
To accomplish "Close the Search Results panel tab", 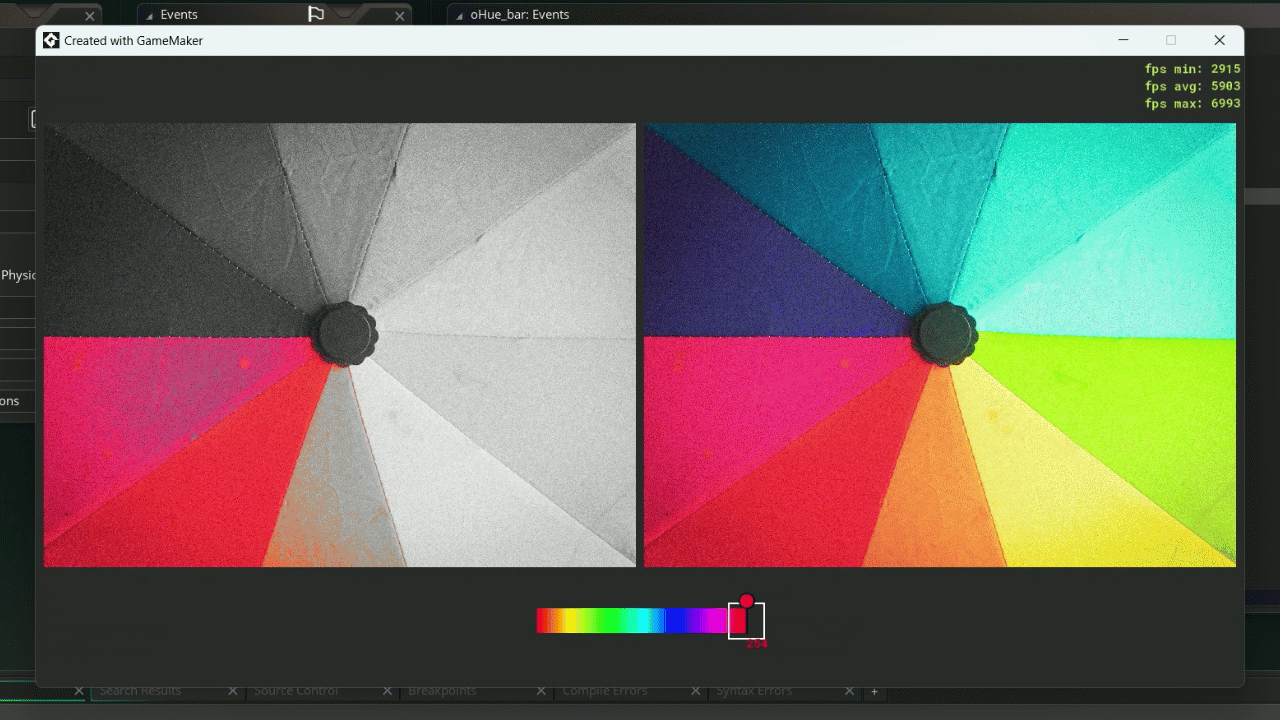I will 233,691.
